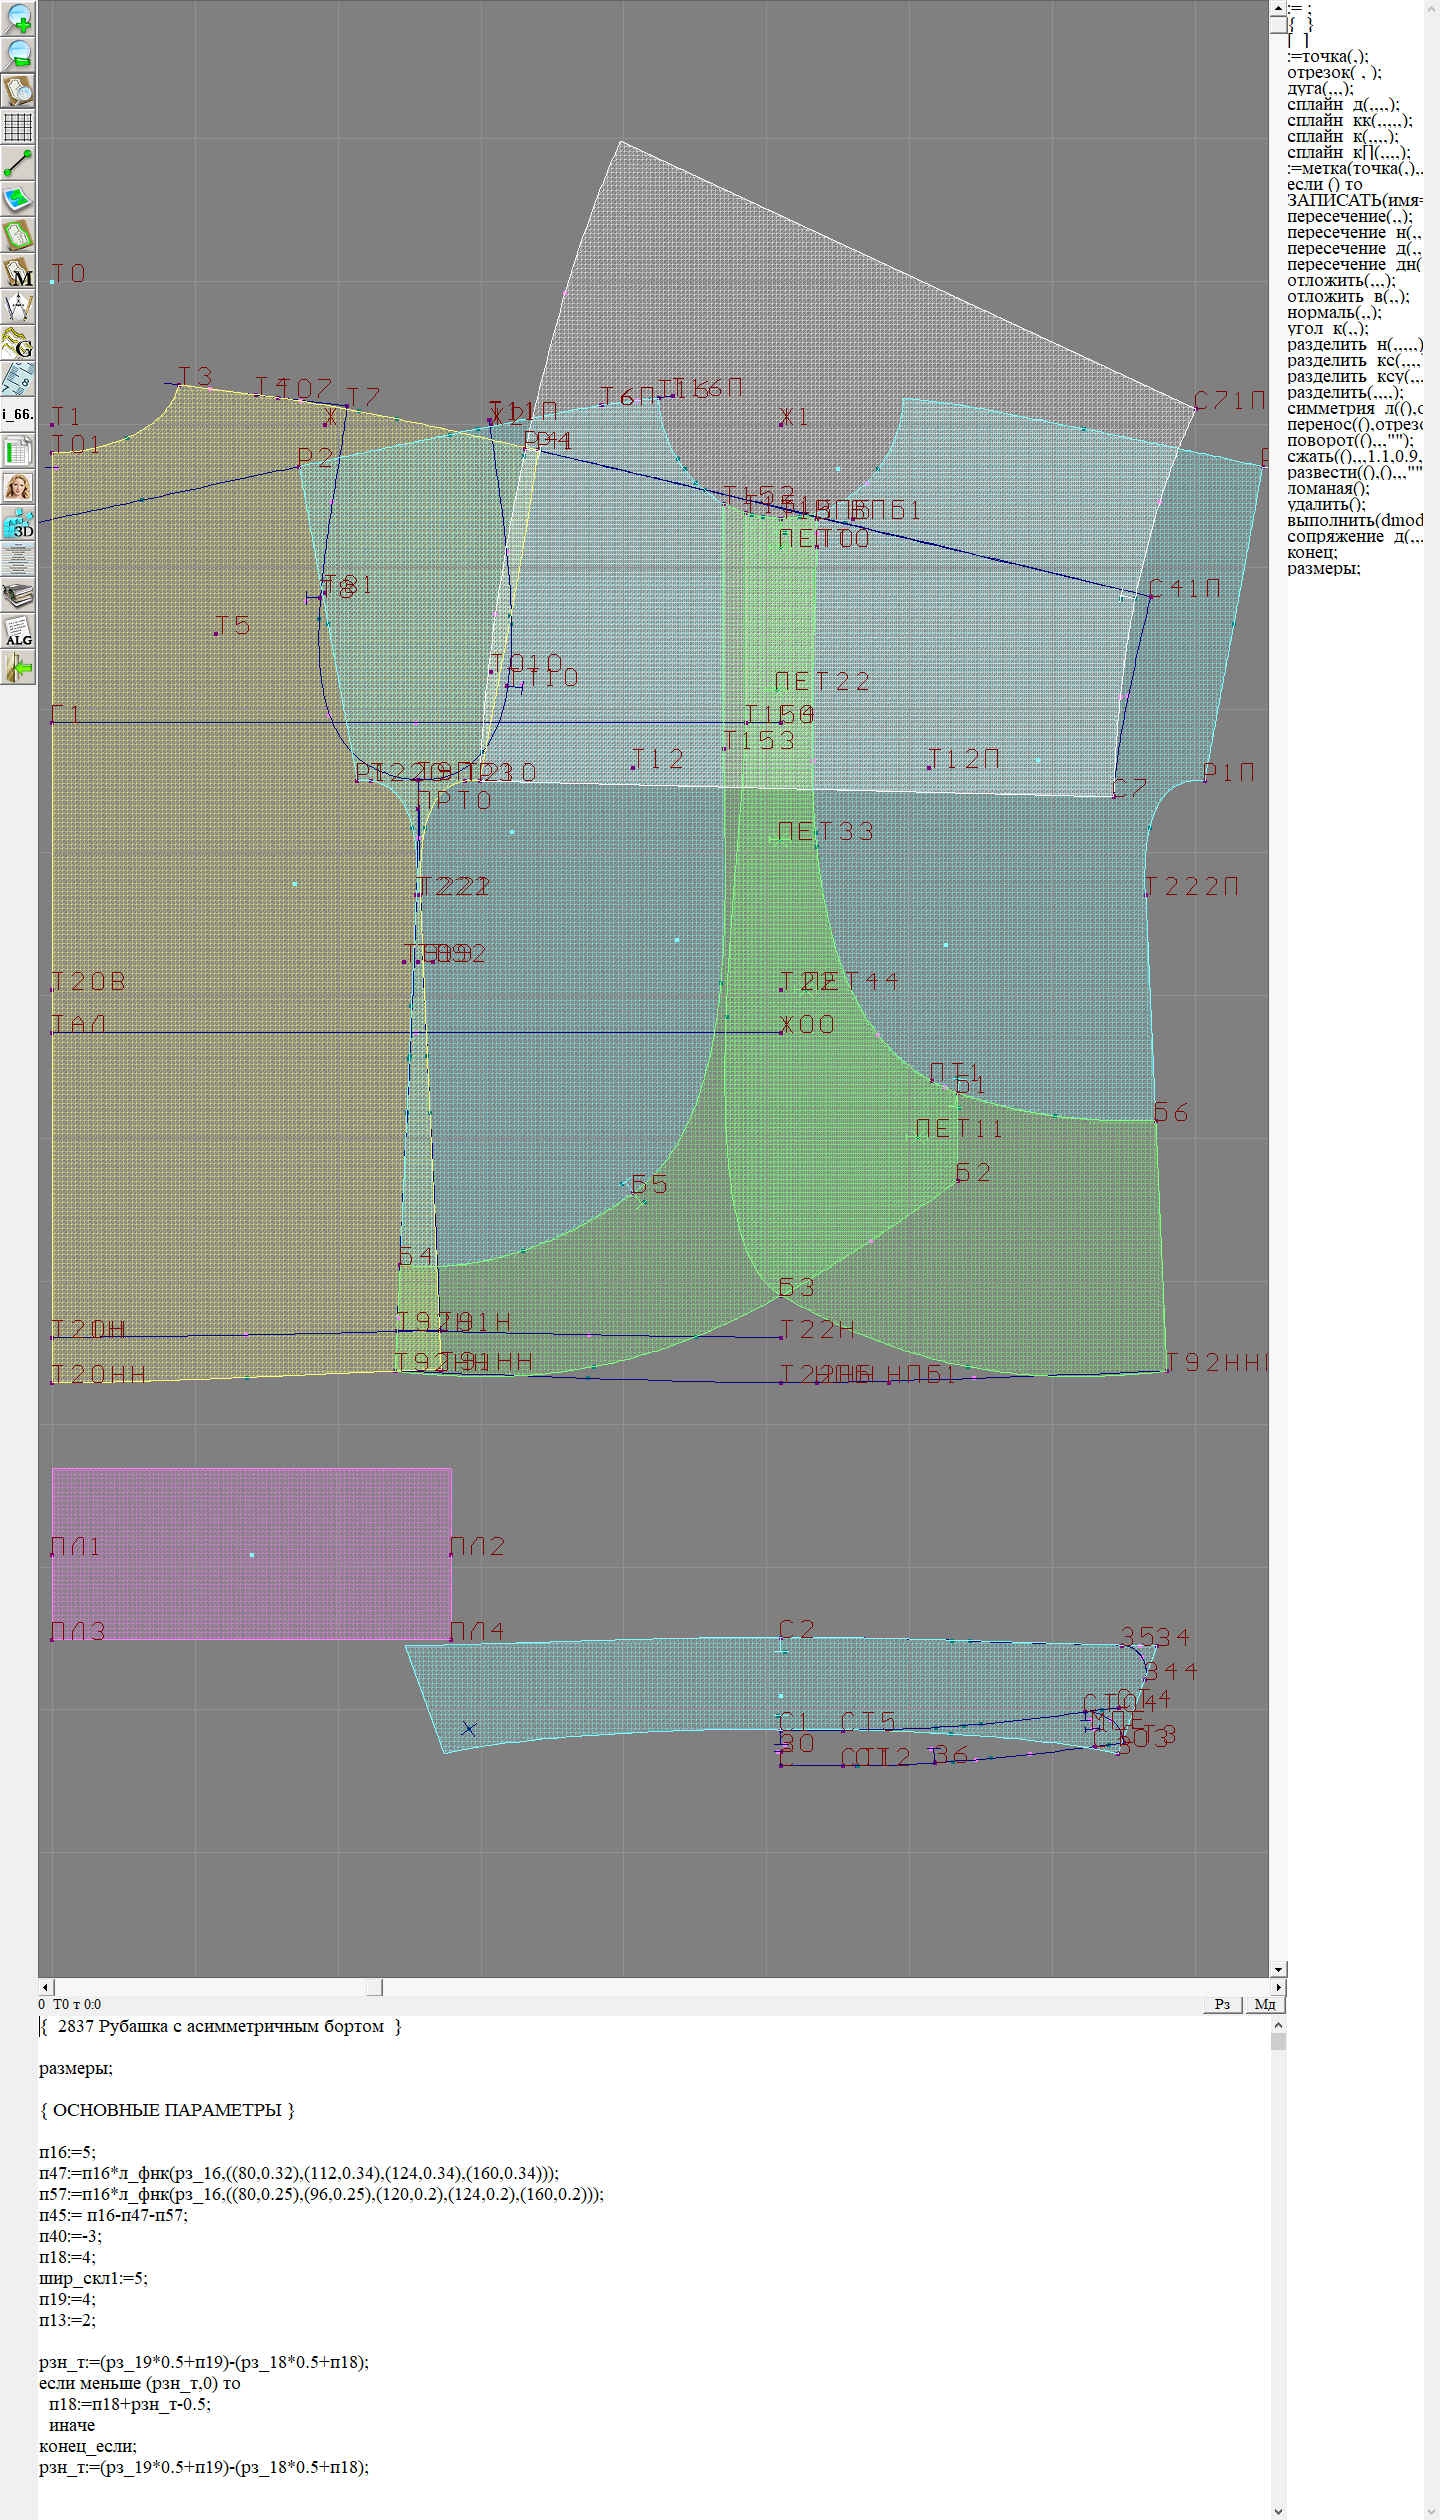1440x2520 pixels.
Task: Click the code line 'п16:=5;'
Action: coord(68,2152)
